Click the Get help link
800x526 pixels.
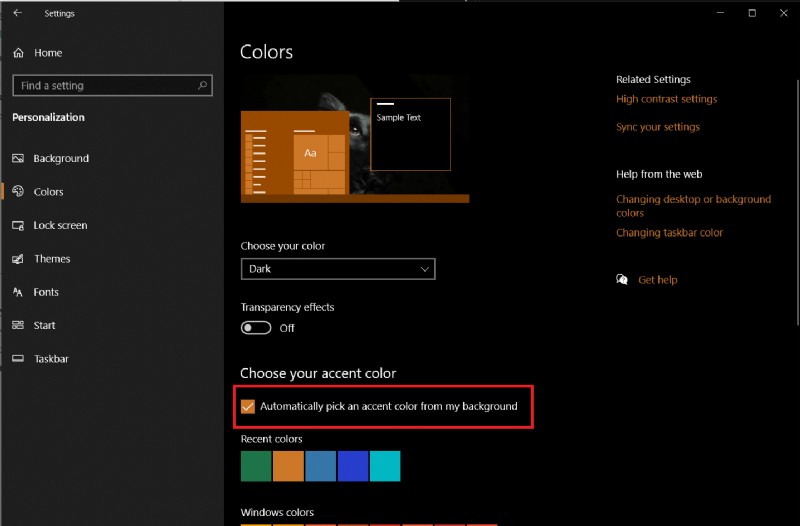click(658, 280)
